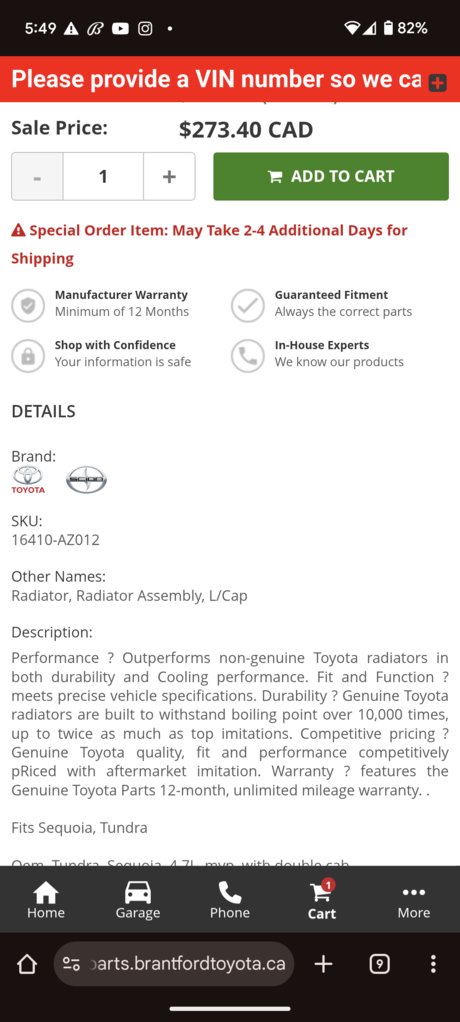Decrease quantity with the minus button
The height and width of the screenshot is (1022, 460).
pyautogui.click(x=37, y=177)
